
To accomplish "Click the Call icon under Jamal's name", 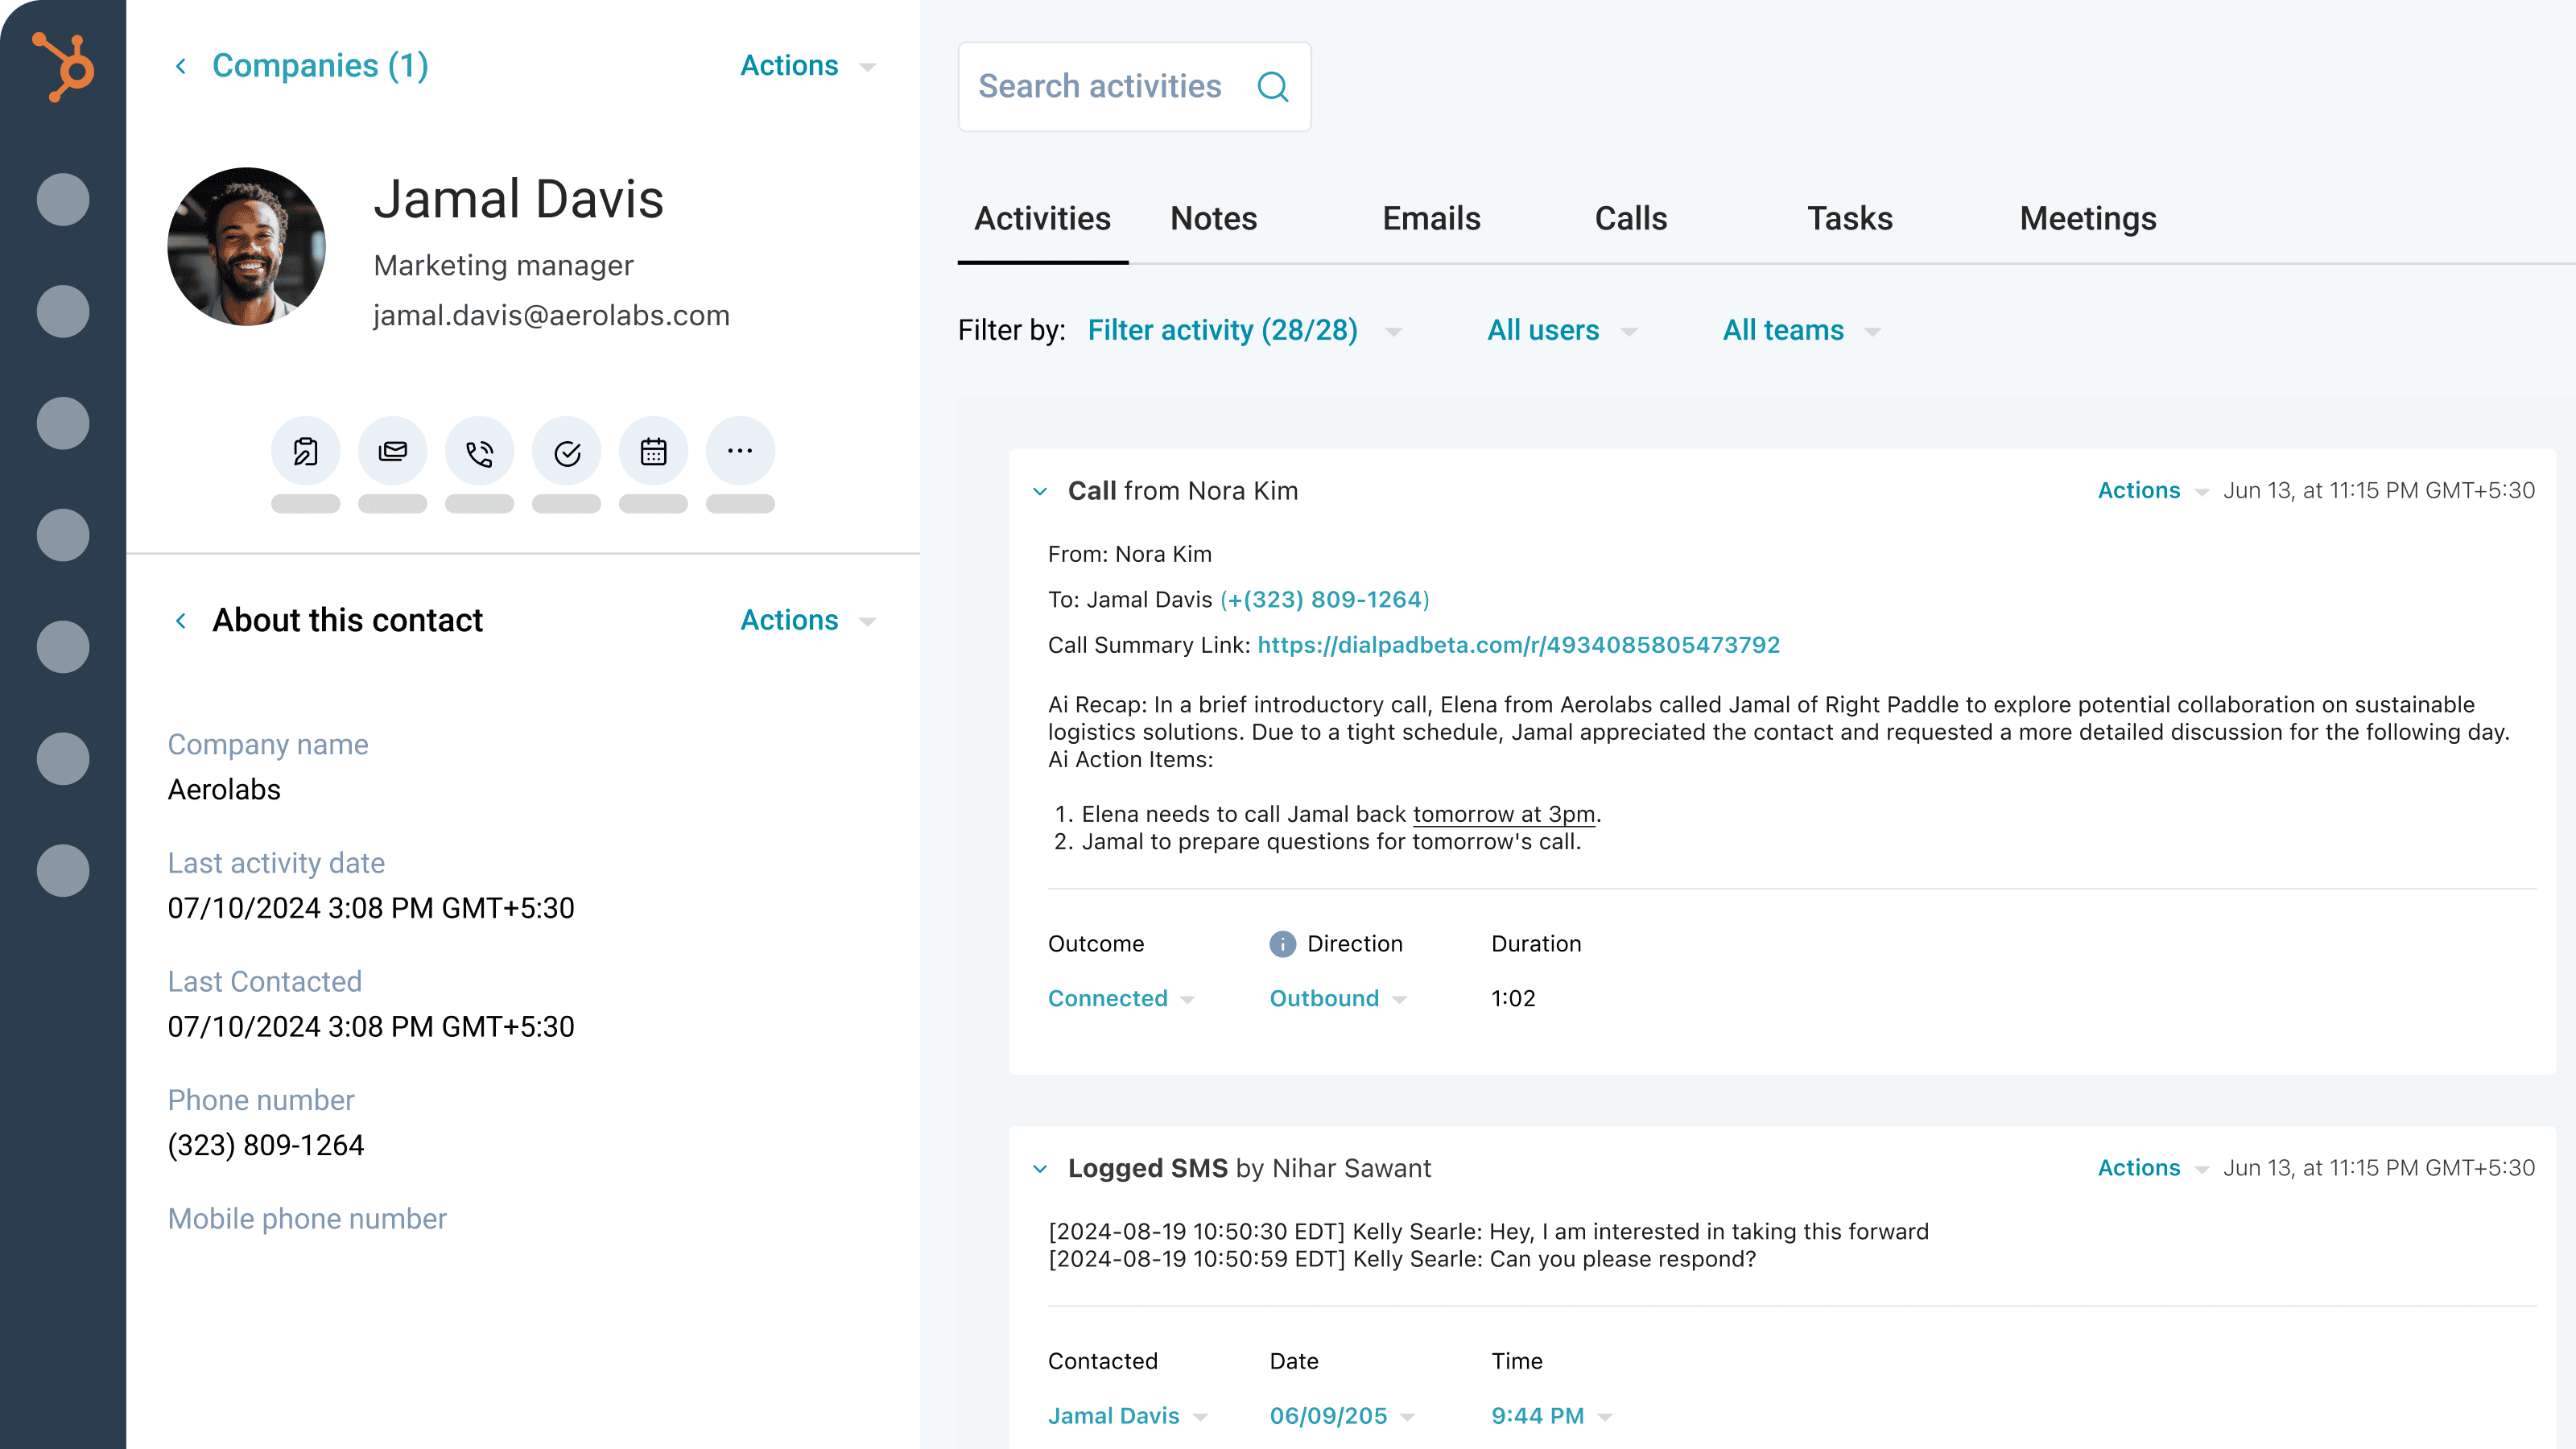I will tap(479, 451).
